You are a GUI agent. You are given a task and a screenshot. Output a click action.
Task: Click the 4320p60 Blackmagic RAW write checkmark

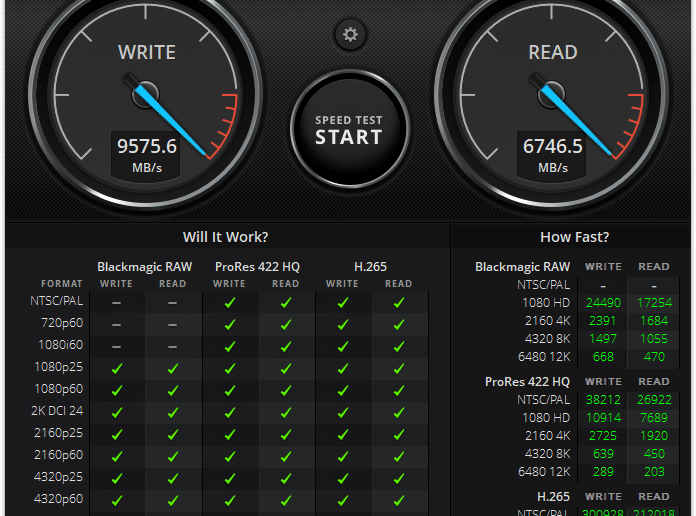click(117, 500)
